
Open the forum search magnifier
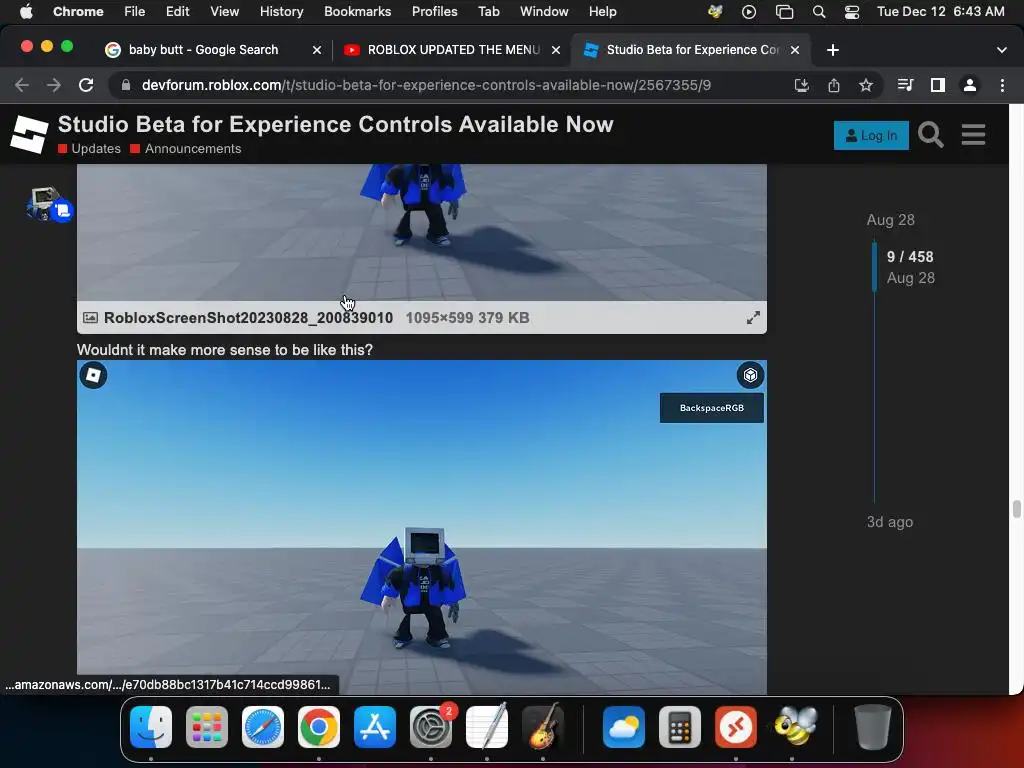931,135
